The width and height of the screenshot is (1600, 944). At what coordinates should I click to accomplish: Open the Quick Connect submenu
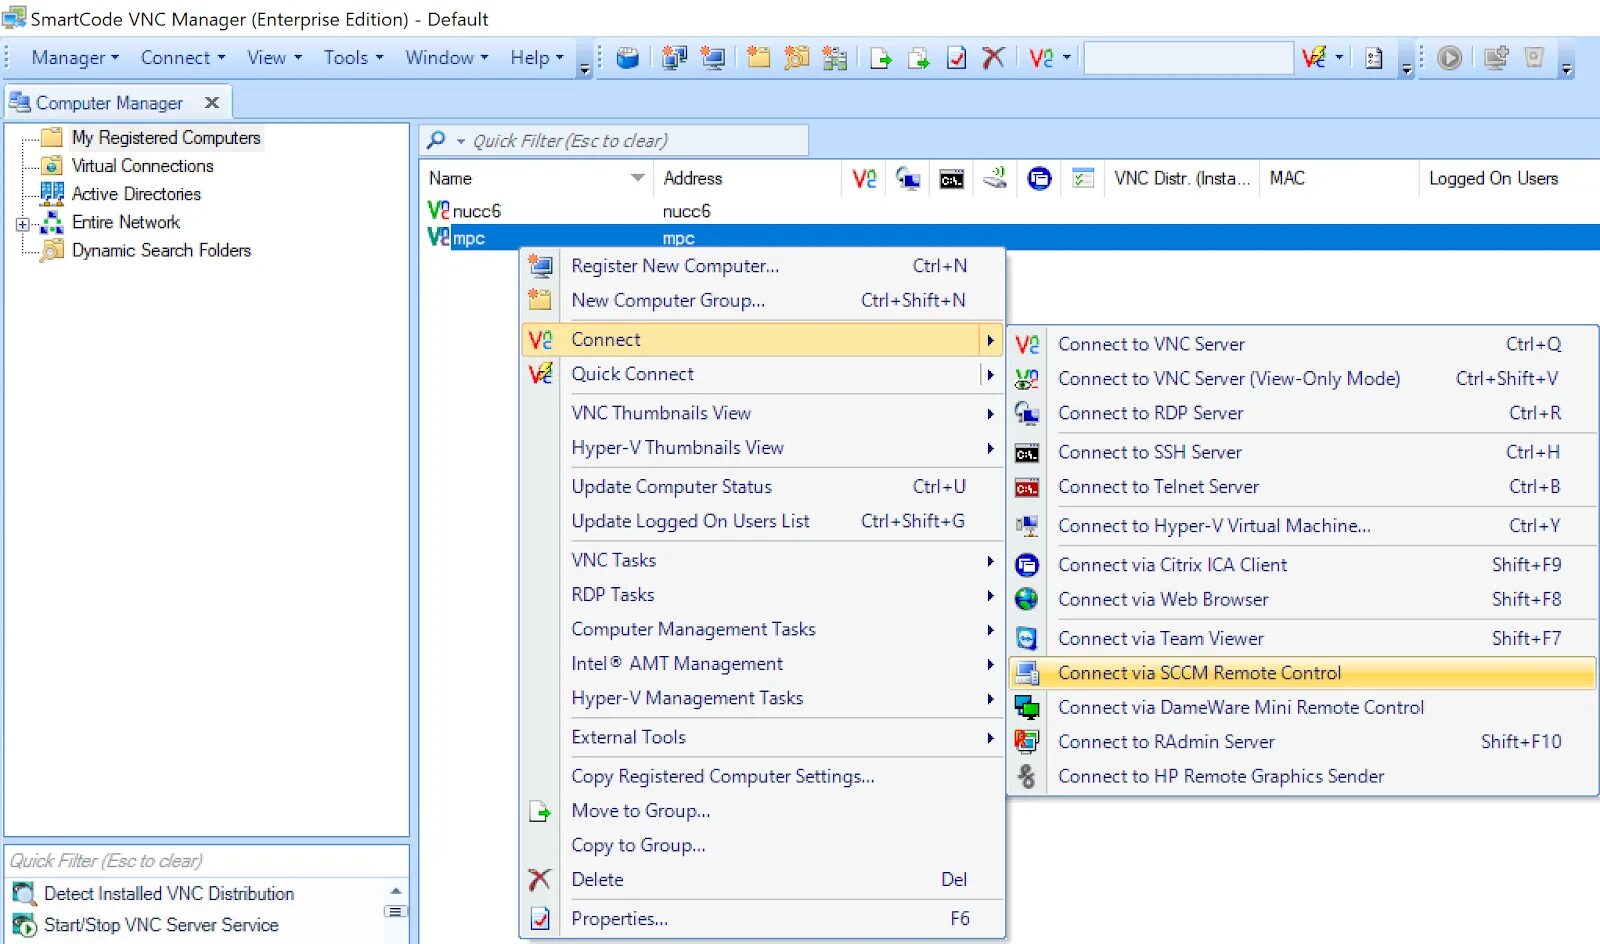[762, 374]
